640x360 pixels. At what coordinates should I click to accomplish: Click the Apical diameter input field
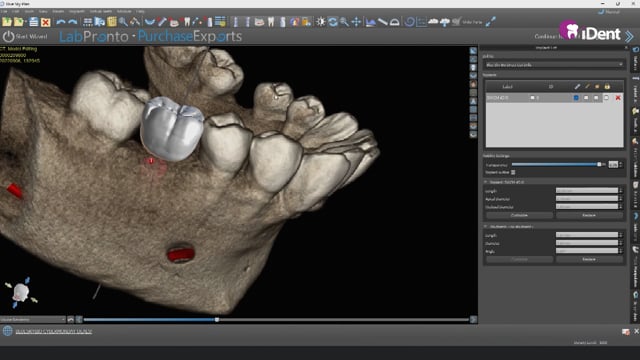[x=587, y=199]
